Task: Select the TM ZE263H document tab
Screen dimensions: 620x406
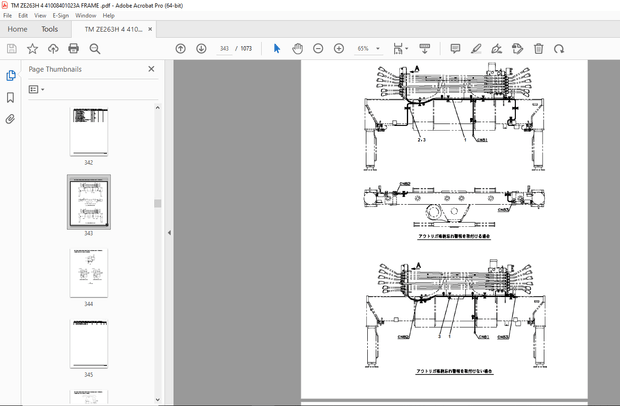Action: [x=113, y=29]
